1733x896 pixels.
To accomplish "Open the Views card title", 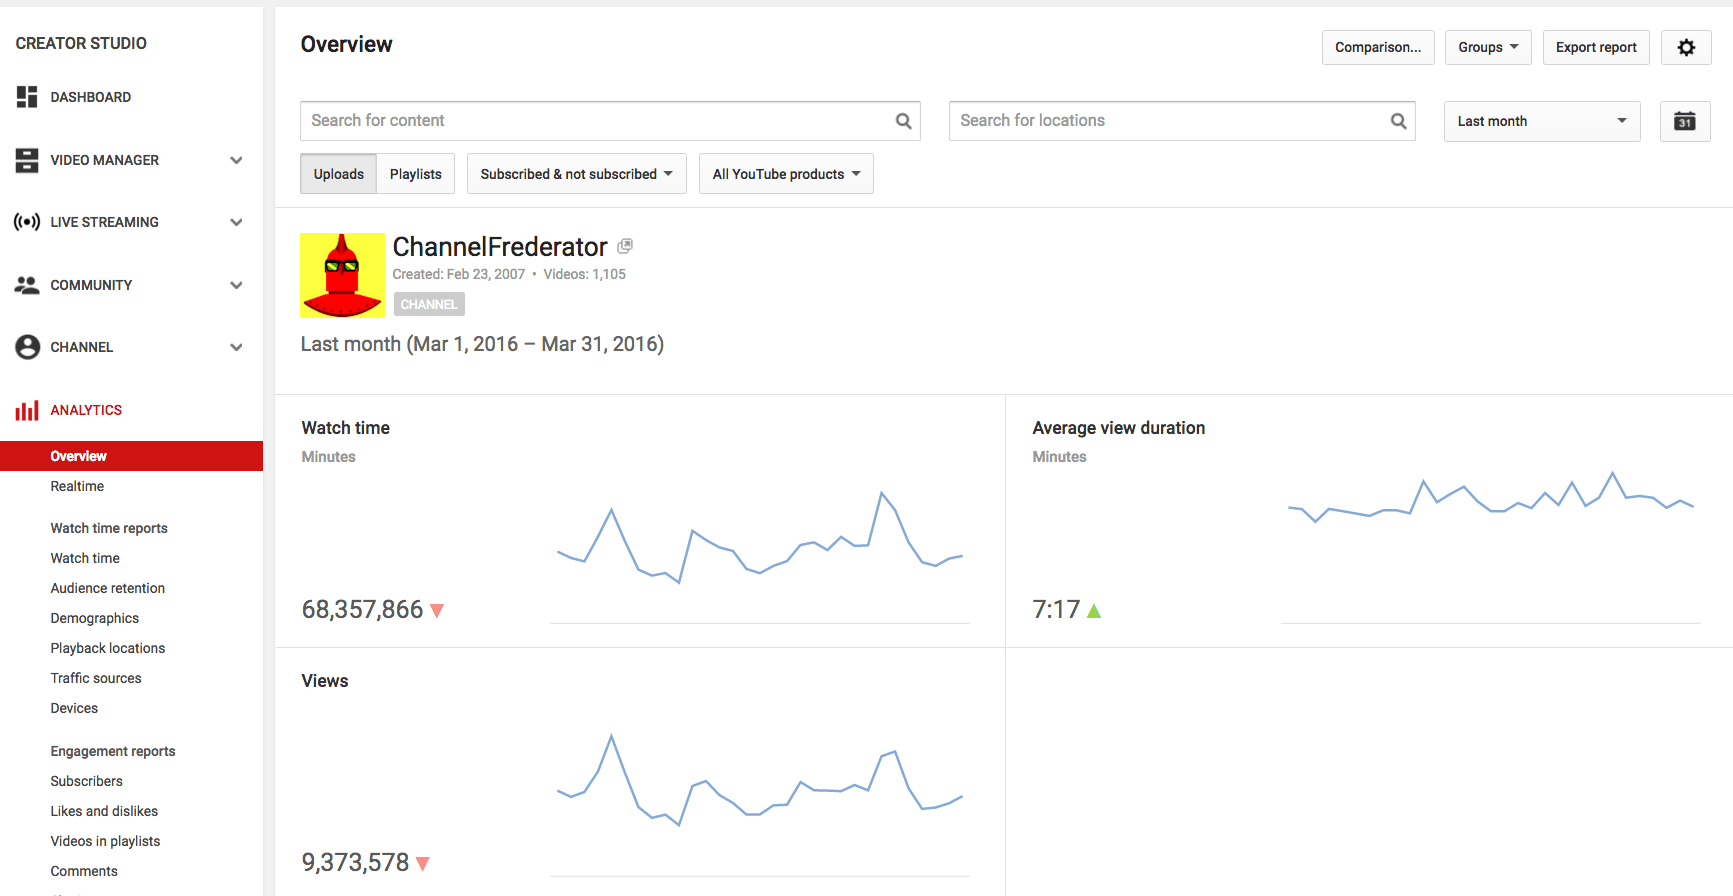I will pyautogui.click(x=325, y=681).
